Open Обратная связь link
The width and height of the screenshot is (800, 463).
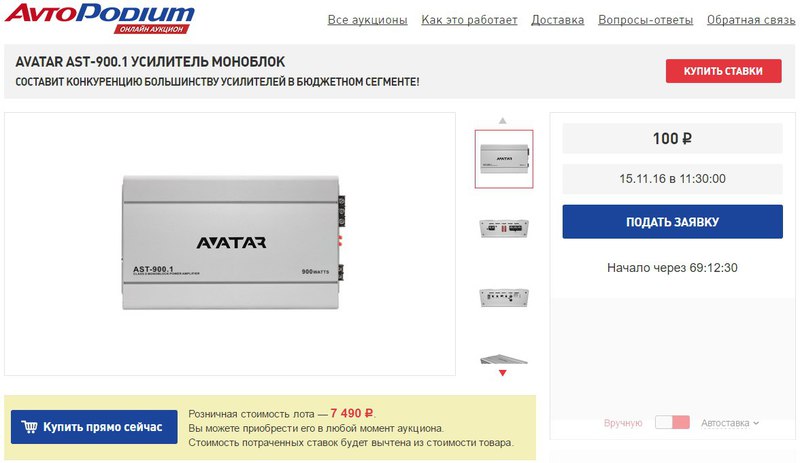coord(751,20)
